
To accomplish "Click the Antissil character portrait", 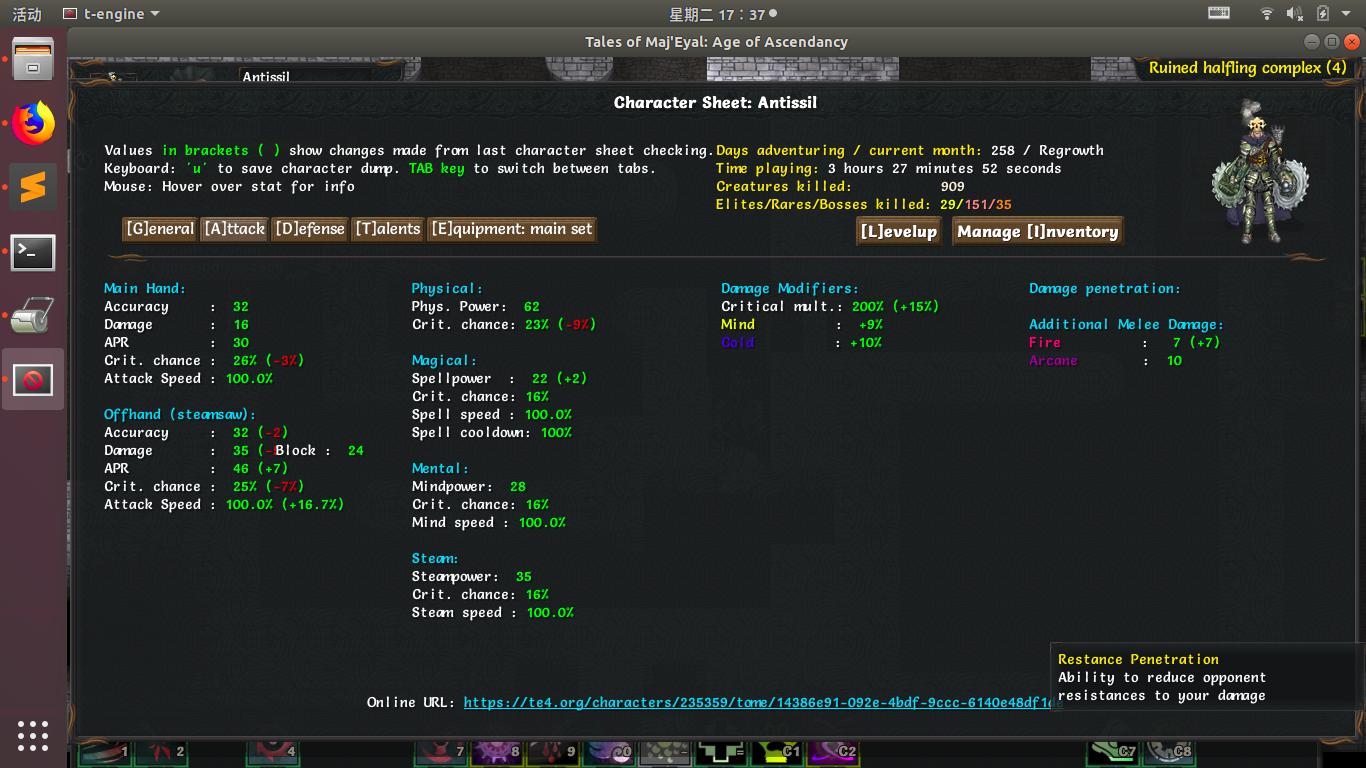I will (x=1259, y=171).
